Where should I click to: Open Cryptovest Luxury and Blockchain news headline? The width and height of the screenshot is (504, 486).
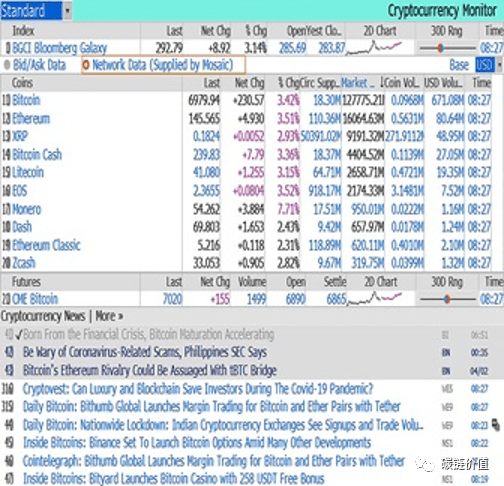click(x=198, y=389)
